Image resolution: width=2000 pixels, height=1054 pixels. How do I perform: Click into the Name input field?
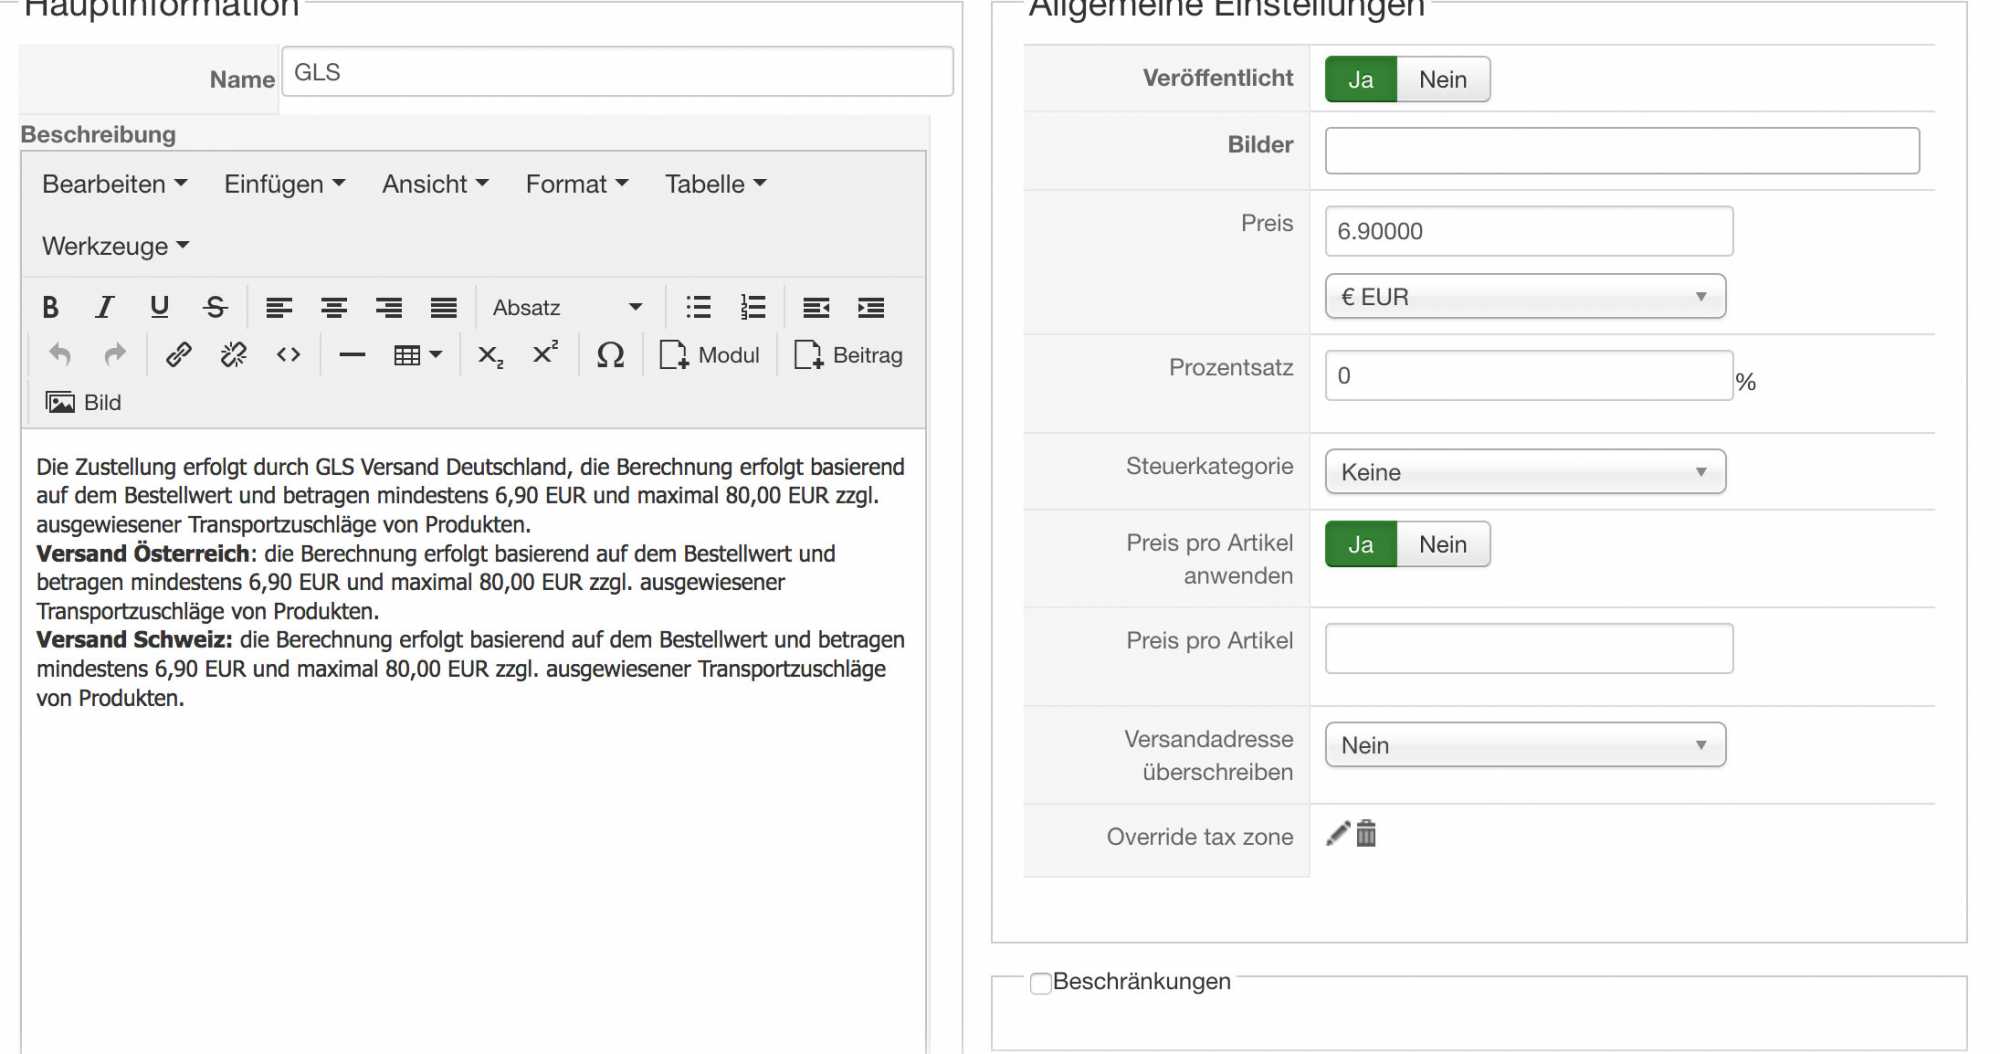(x=617, y=72)
